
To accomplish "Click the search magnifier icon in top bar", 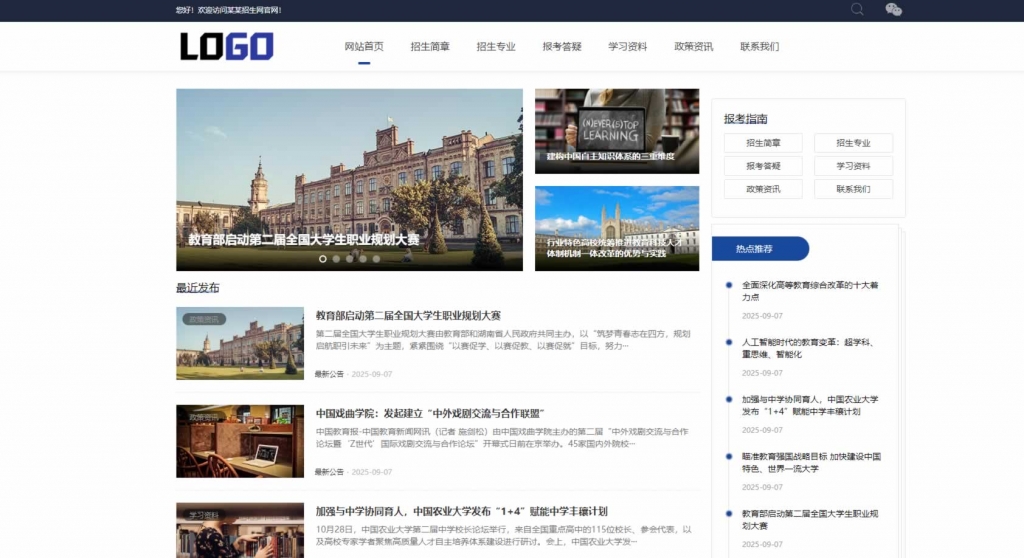I will click(x=857, y=10).
